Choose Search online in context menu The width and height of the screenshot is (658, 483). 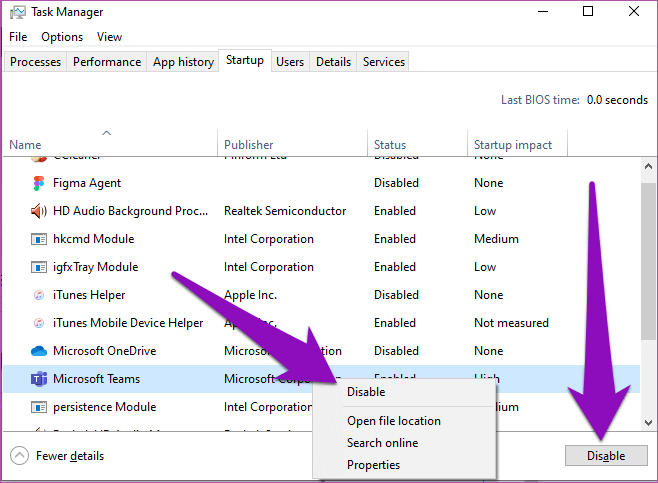click(x=382, y=443)
